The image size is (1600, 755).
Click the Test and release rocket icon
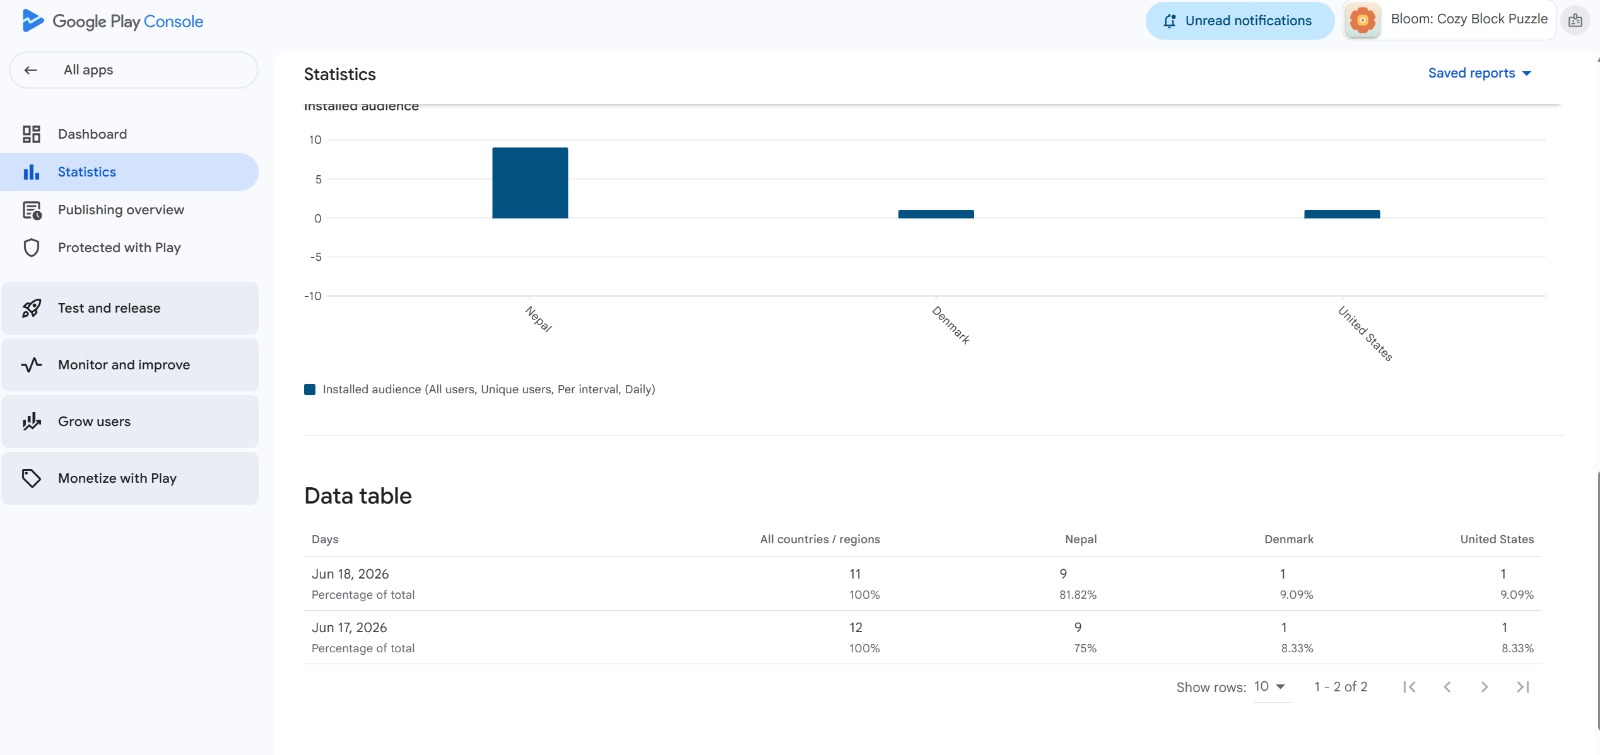tap(32, 308)
